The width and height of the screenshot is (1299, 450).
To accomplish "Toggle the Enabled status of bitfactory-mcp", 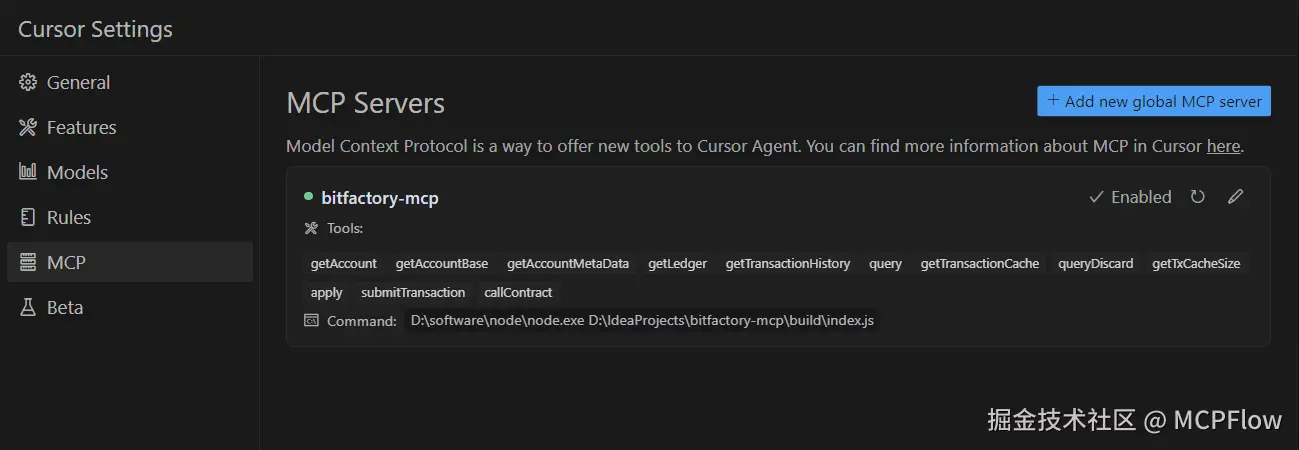I will click(x=1130, y=197).
